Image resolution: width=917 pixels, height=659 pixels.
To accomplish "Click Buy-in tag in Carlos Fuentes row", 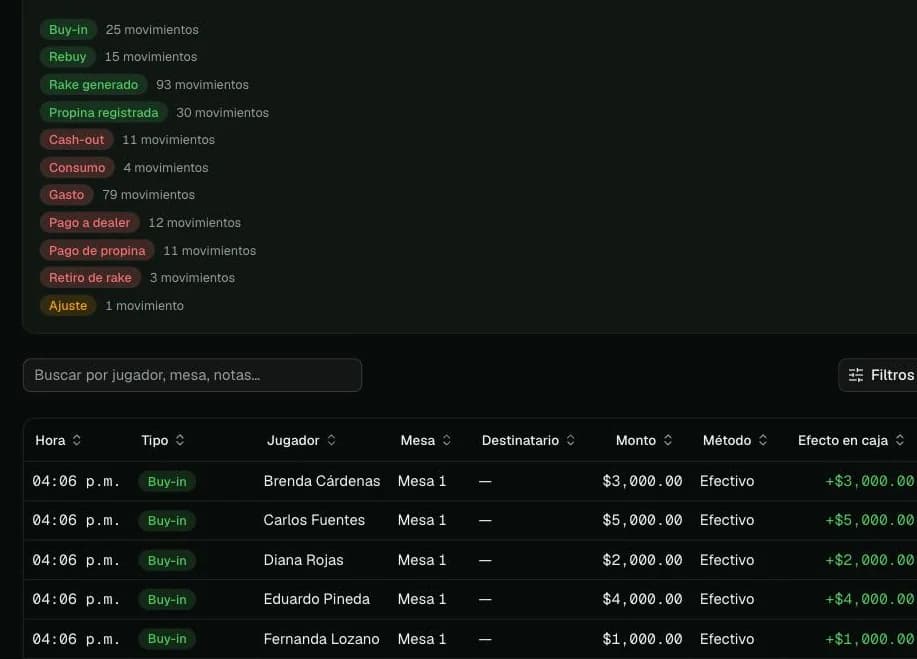I will point(167,520).
